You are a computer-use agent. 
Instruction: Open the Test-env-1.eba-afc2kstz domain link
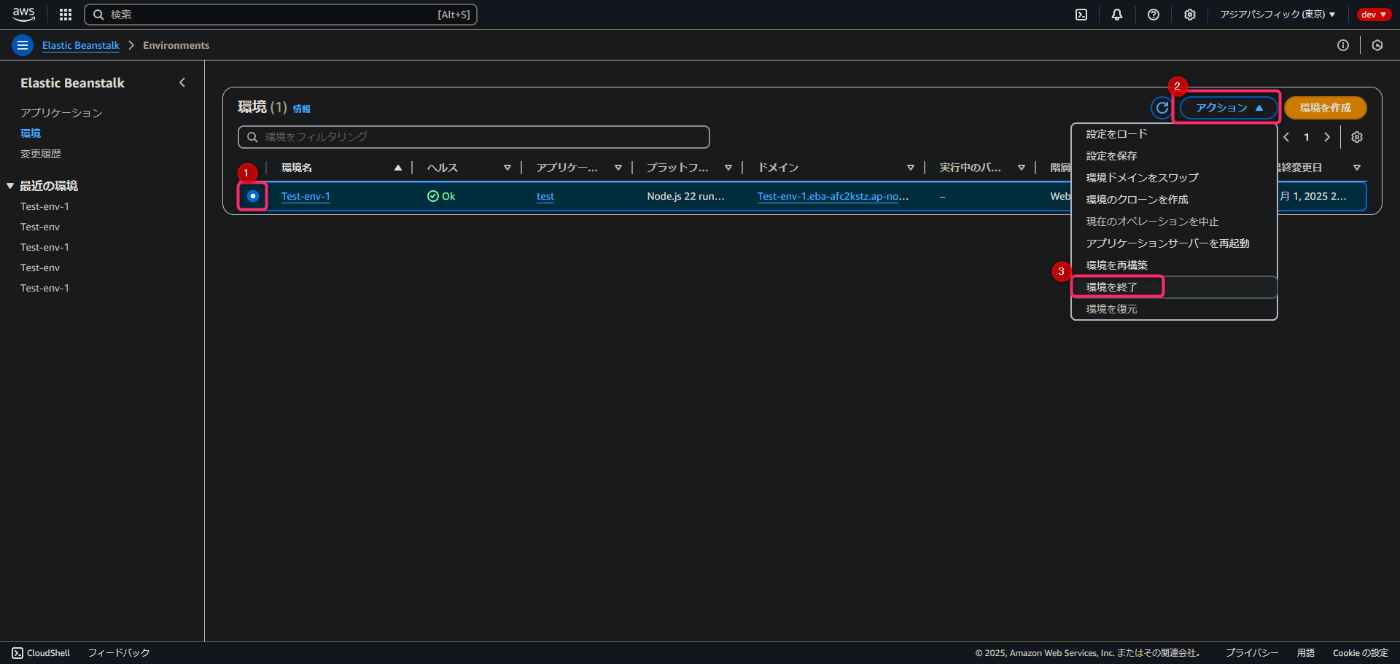click(x=833, y=197)
